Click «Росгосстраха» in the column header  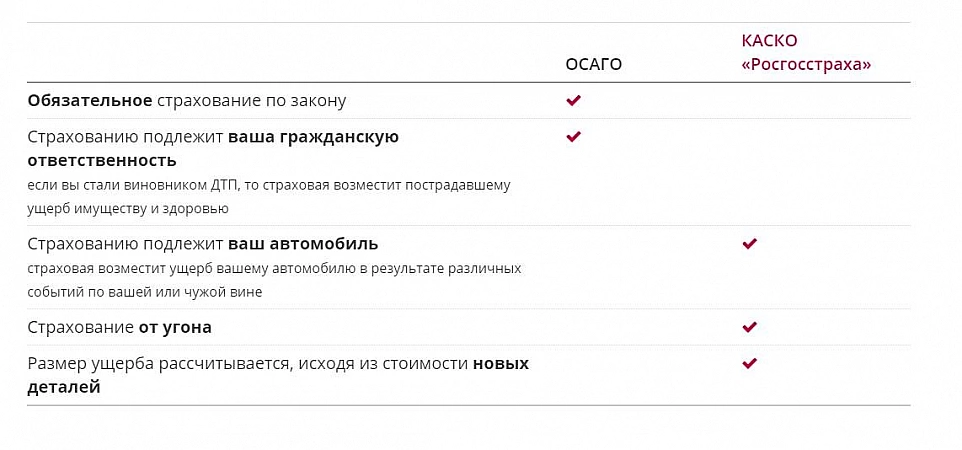[806, 65]
